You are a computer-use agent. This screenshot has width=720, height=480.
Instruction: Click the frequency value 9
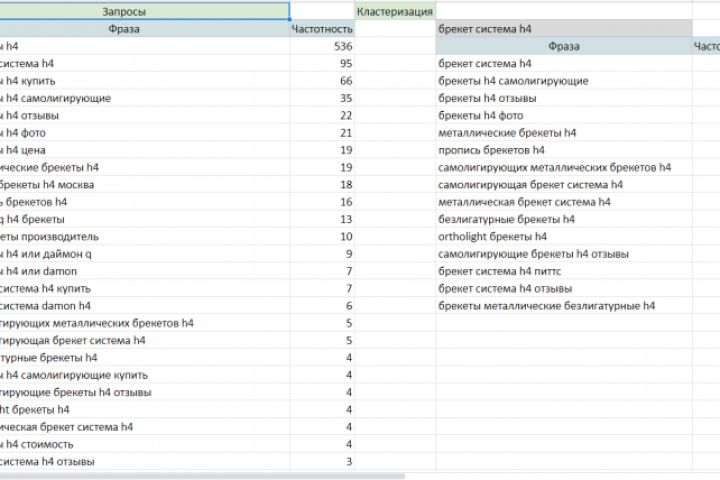(322, 254)
